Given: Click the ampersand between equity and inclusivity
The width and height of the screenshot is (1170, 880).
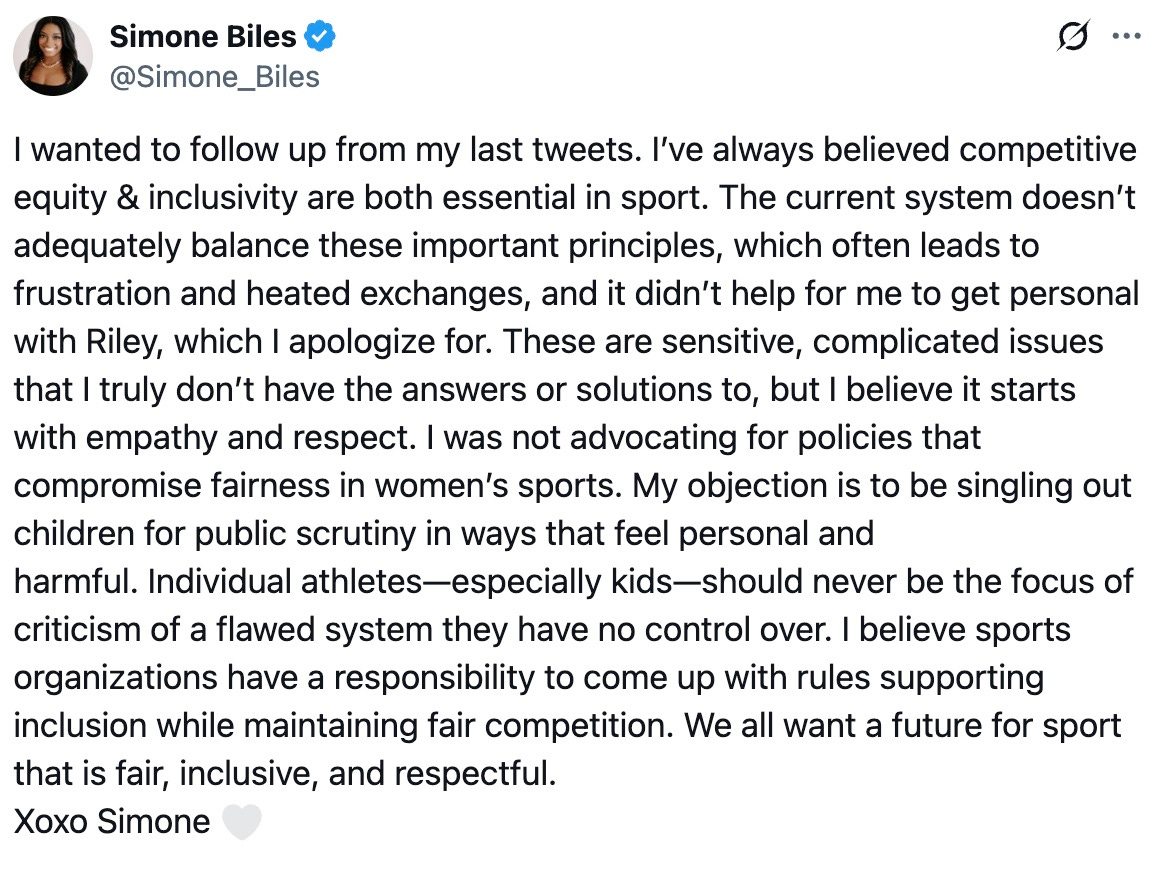Looking at the screenshot, I should point(125,198).
